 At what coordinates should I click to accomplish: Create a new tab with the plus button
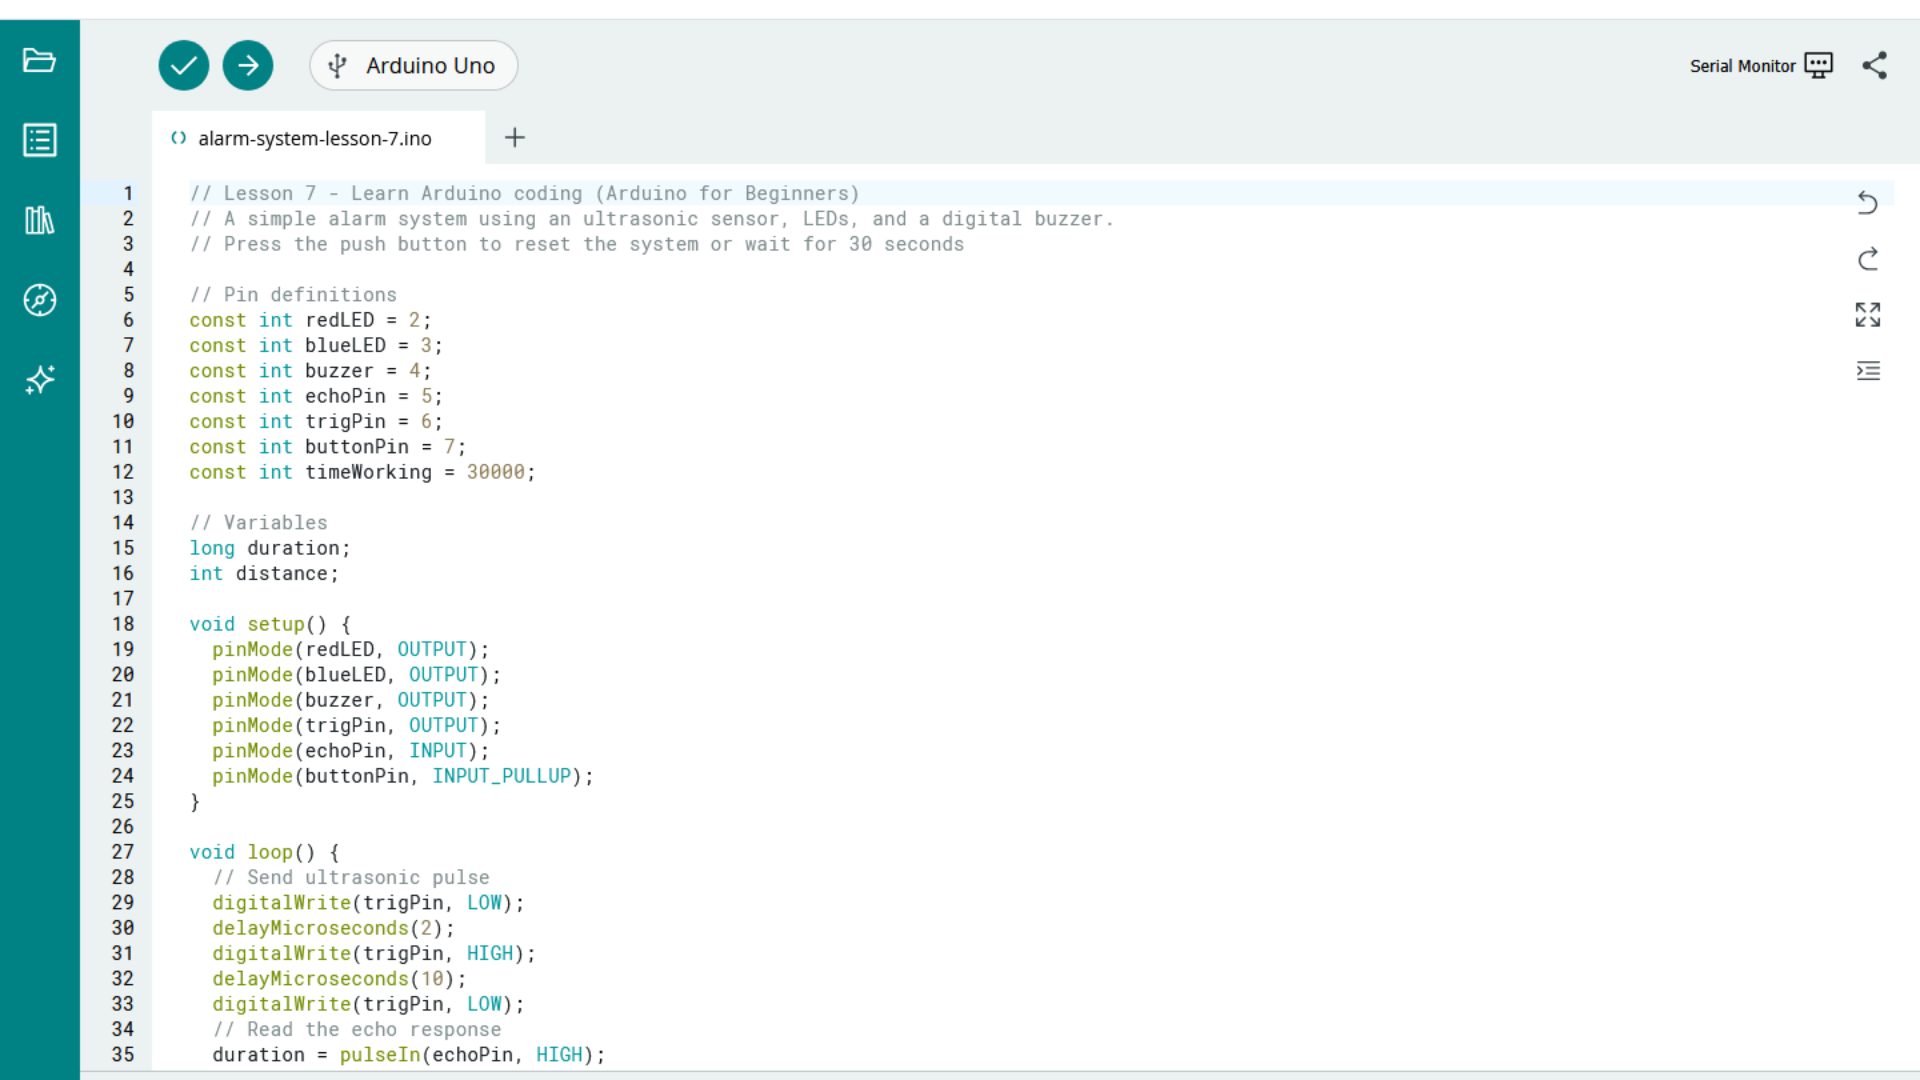[x=514, y=137]
